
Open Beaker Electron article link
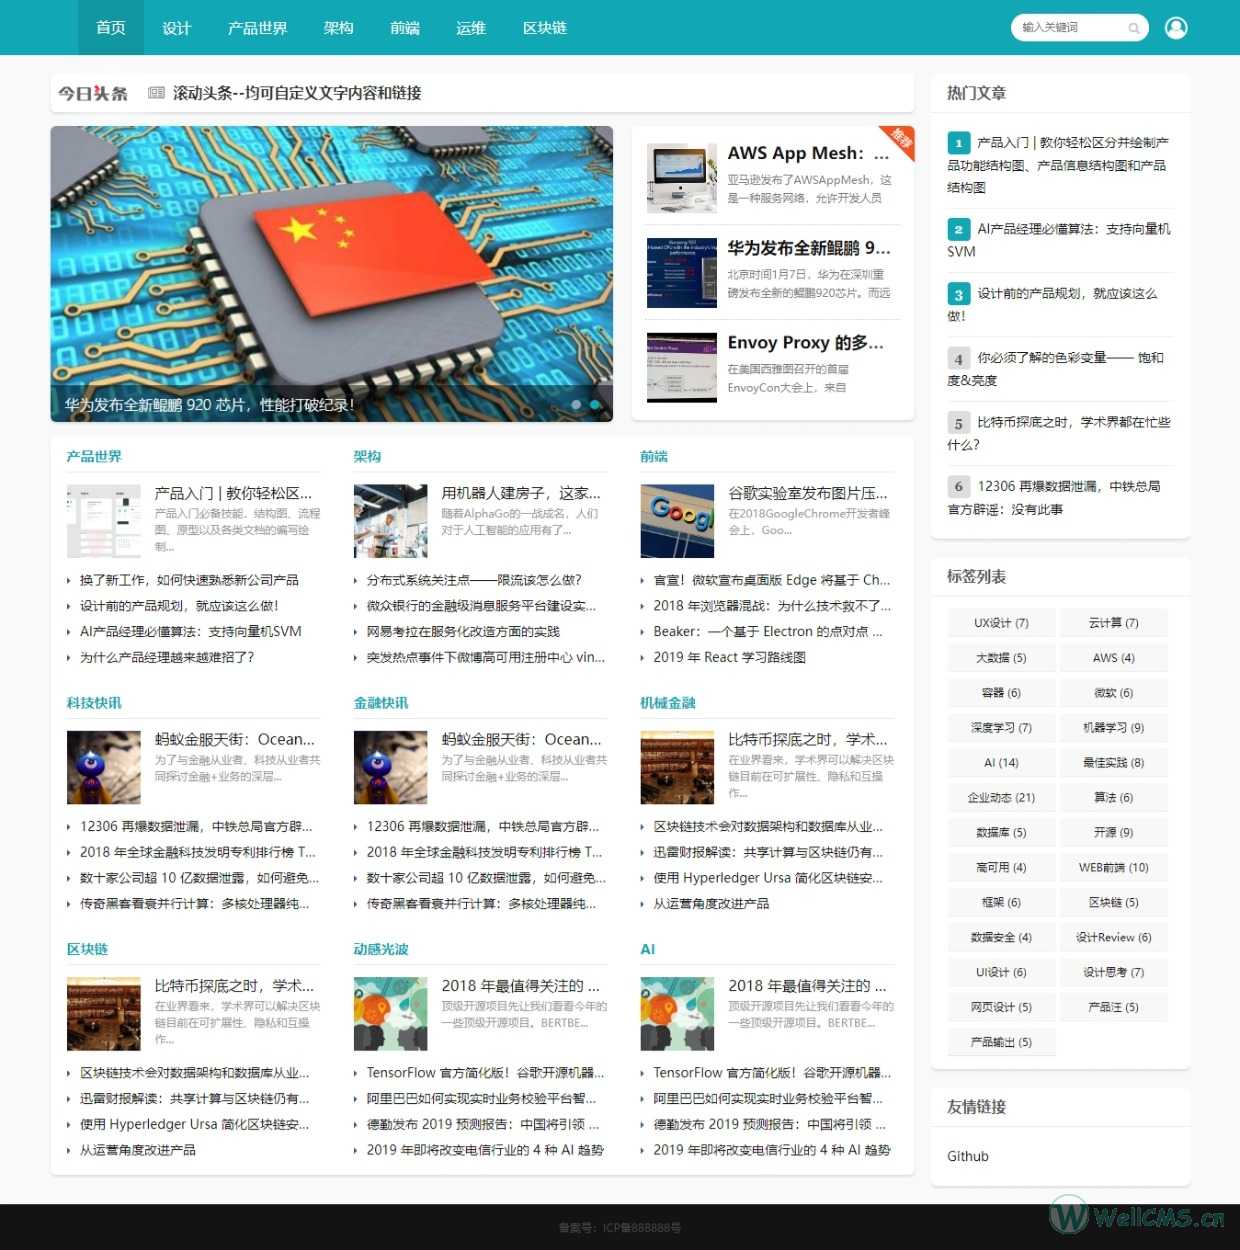(768, 632)
